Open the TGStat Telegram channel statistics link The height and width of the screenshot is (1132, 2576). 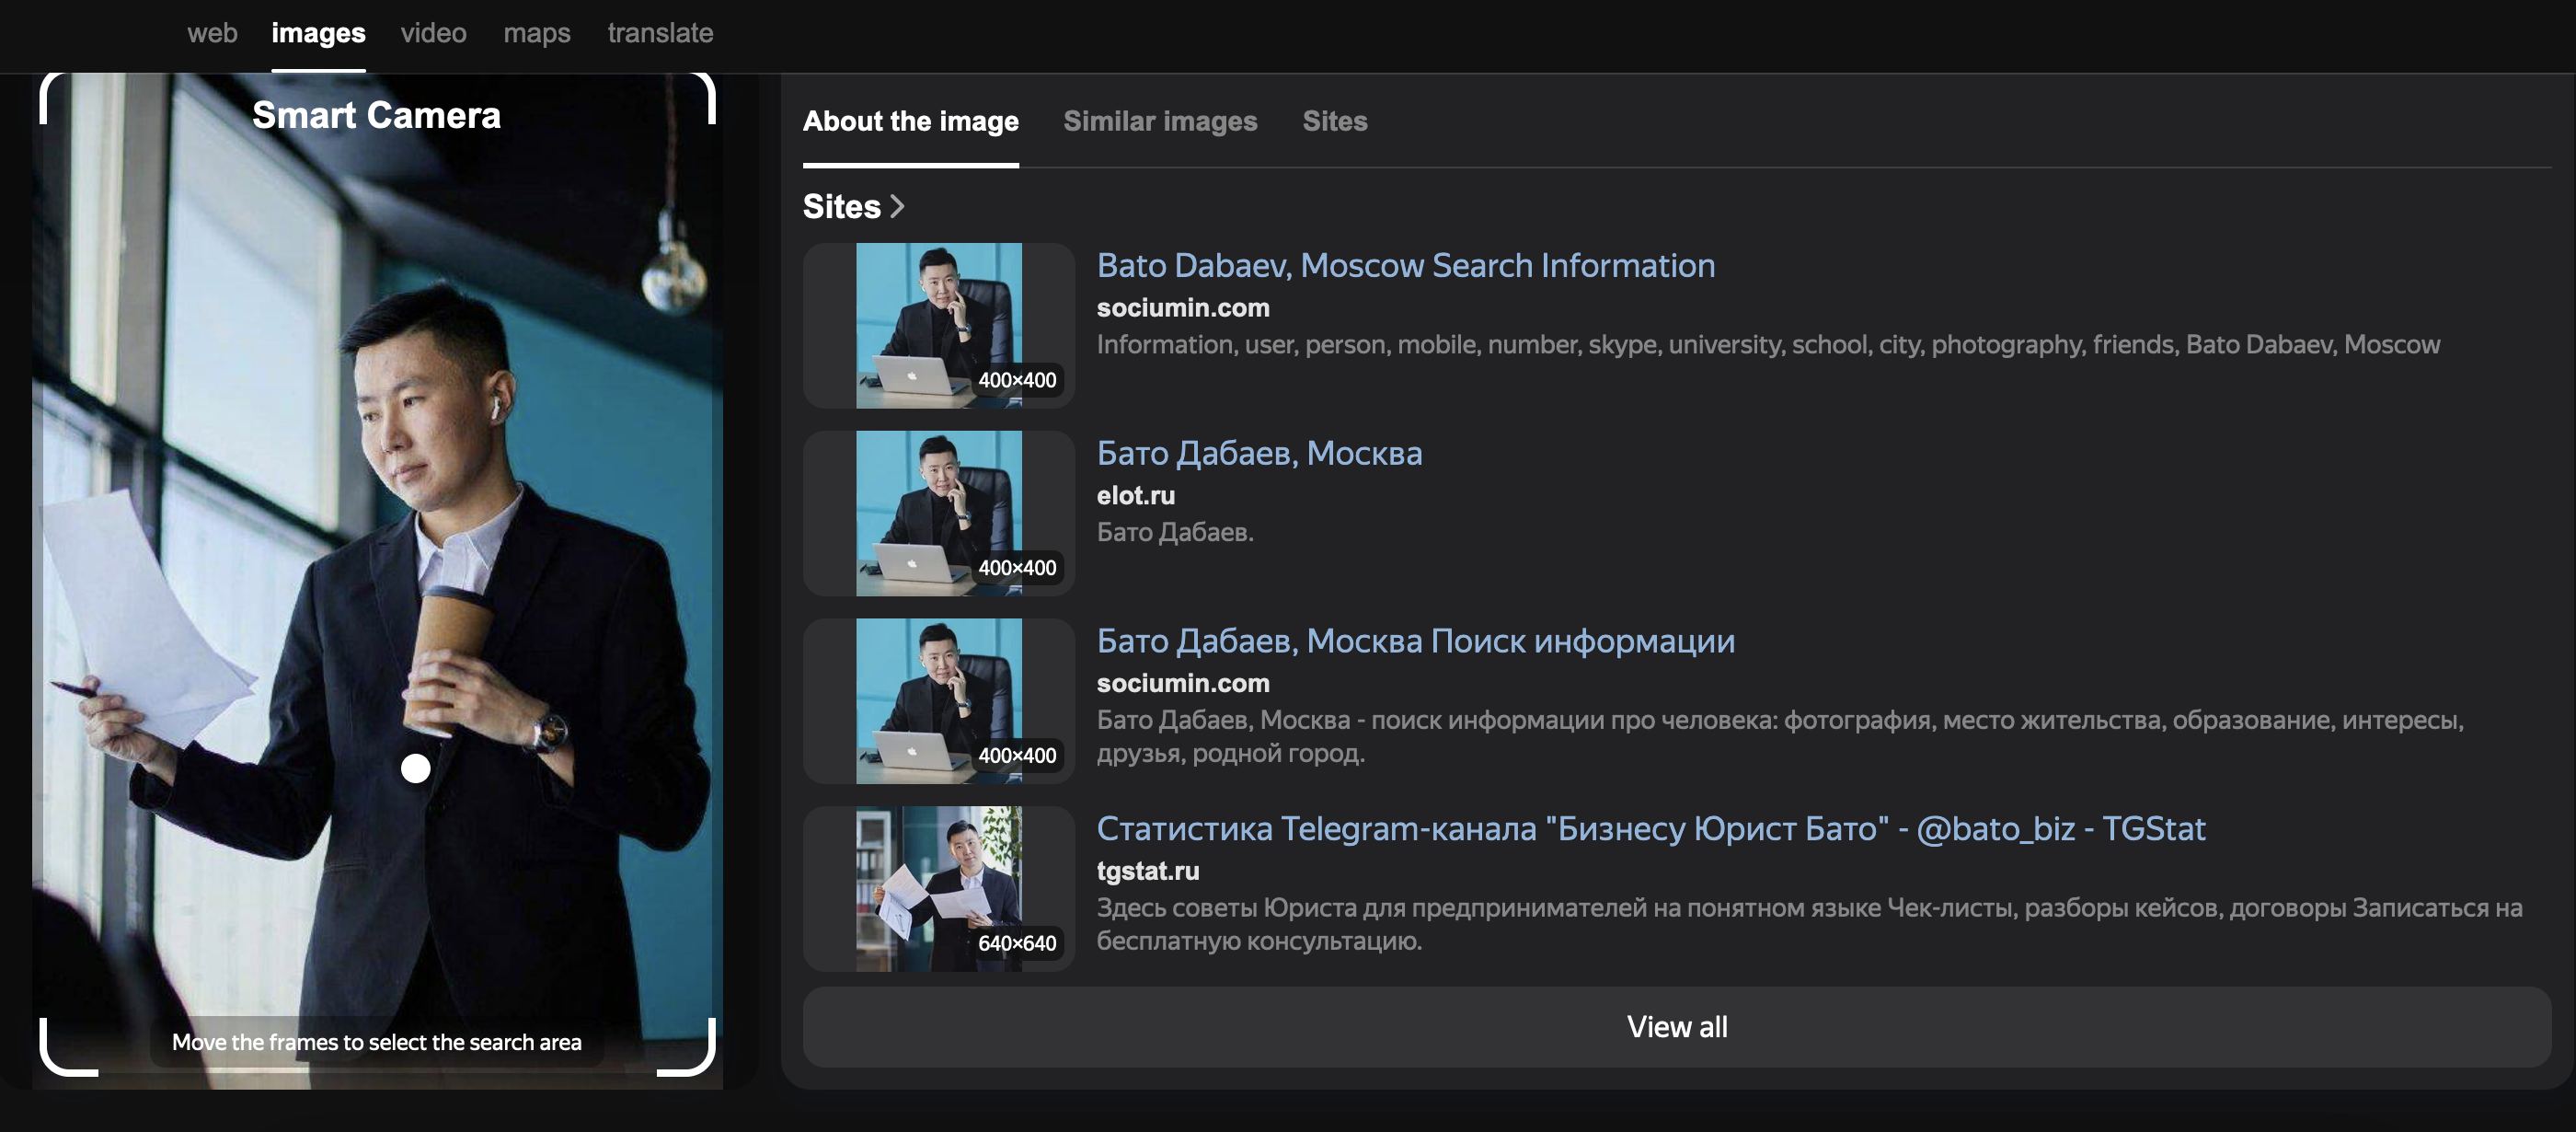1650,828
